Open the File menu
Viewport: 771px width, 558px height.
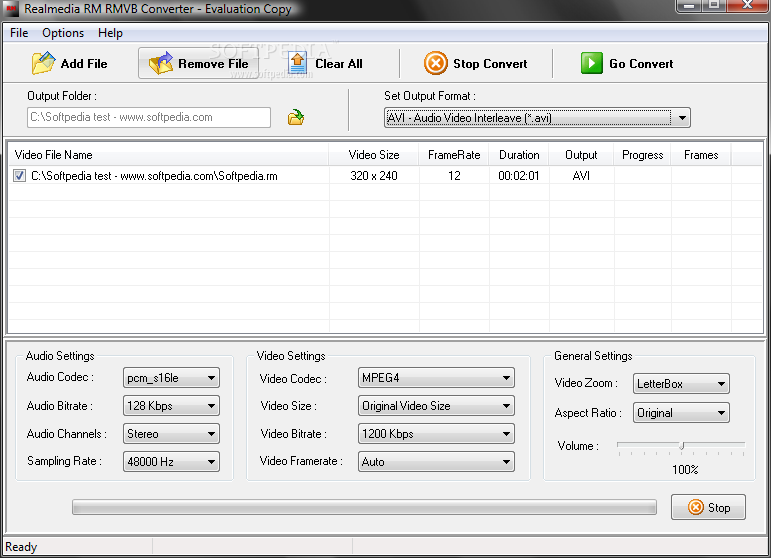click(19, 33)
